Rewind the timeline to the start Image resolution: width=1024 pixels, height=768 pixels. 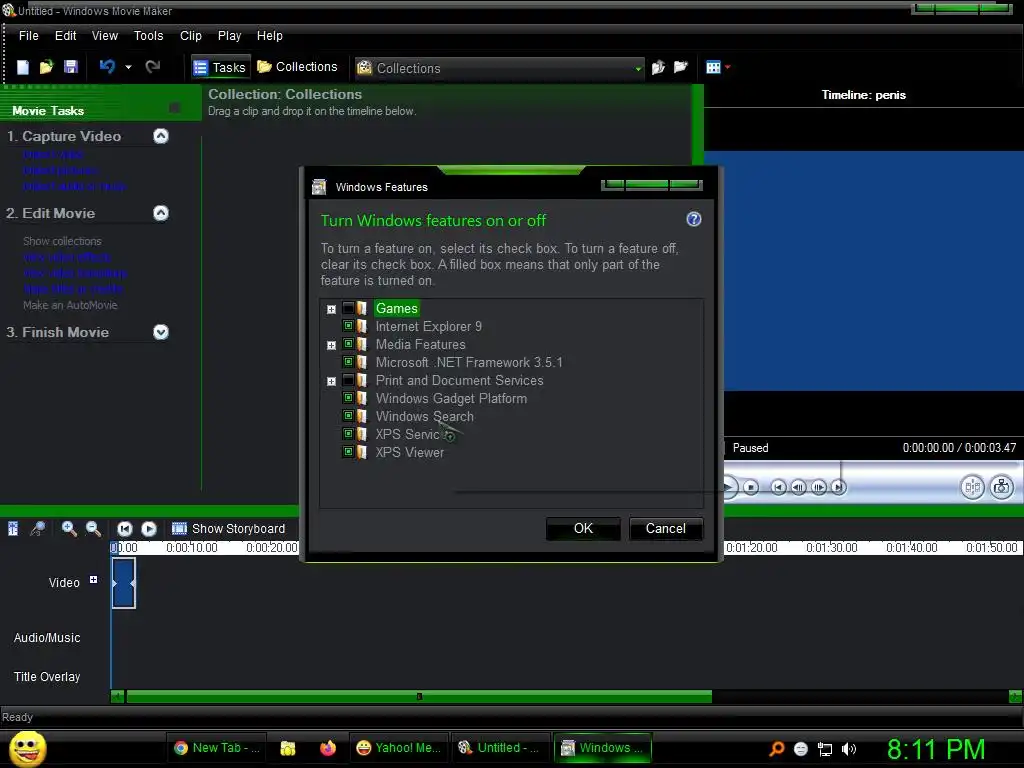click(x=125, y=528)
